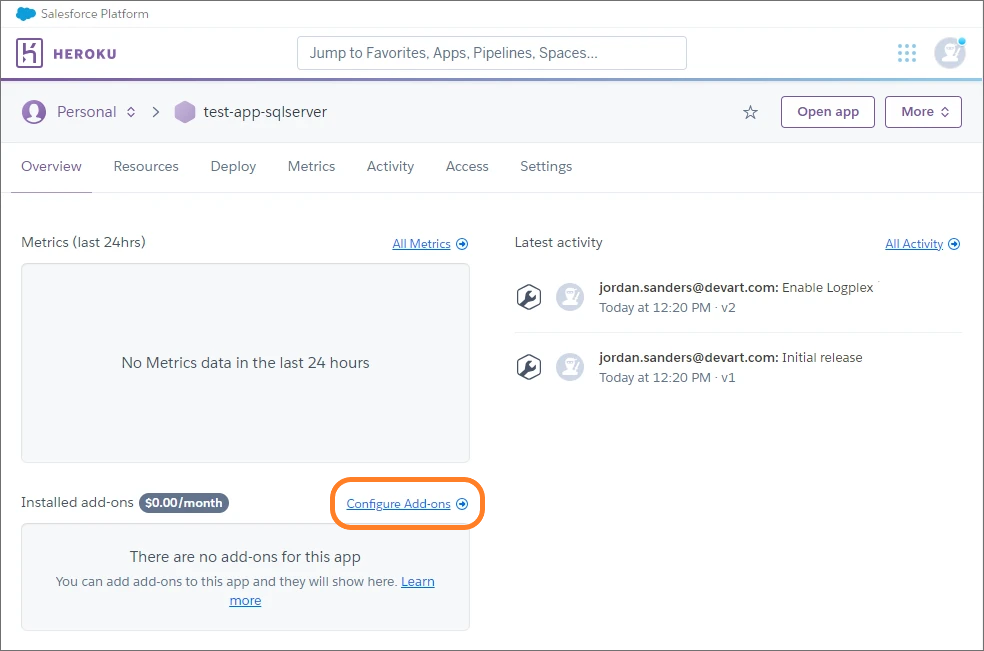Image resolution: width=984 pixels, height=651 pixels.
Task: Focus the Jump to Favorites search field
Action: click(x=492, y=53)
